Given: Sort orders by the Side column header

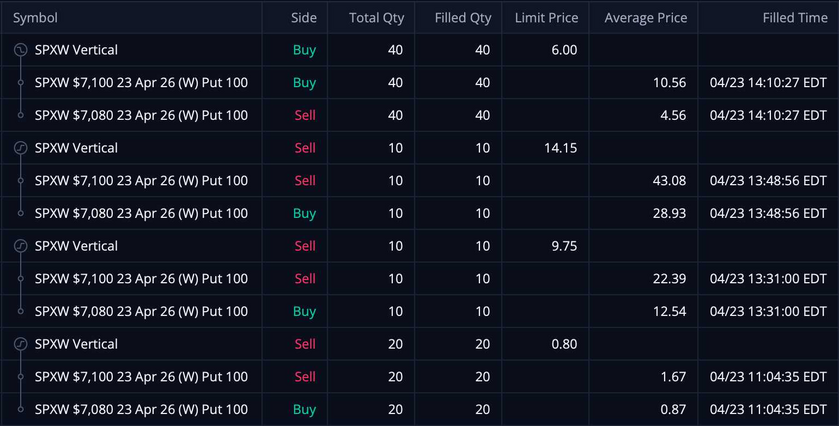Looking at the screenshot, I should click(x=303, y=18).
